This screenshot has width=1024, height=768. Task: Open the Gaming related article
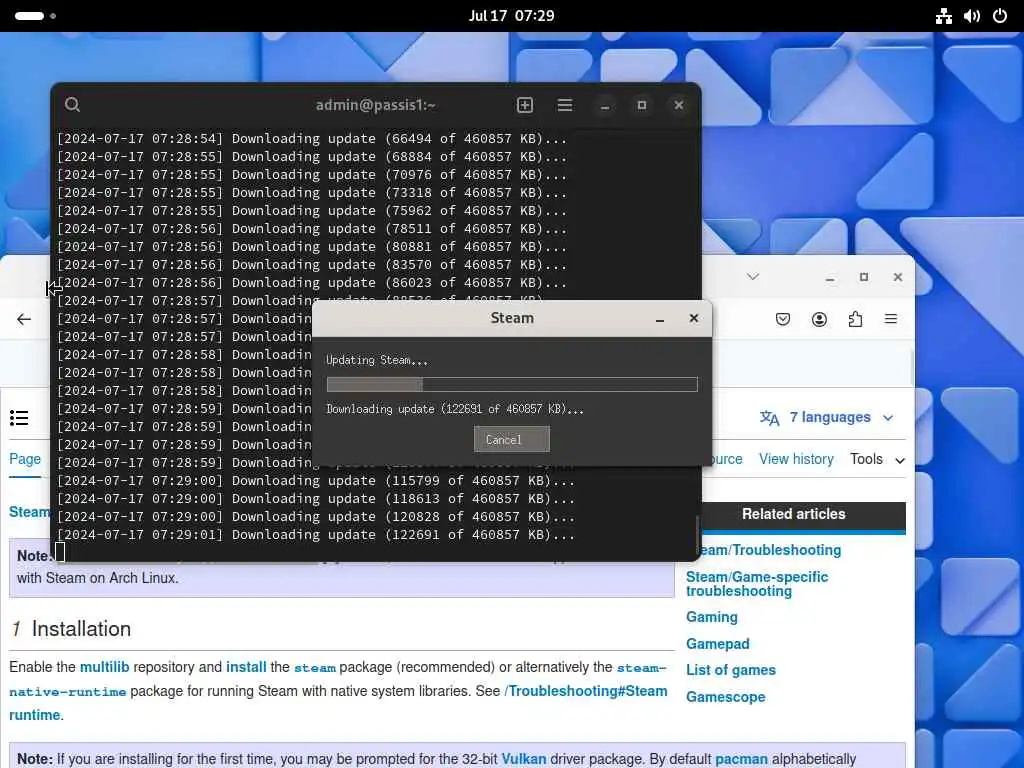tap(712, 617)
